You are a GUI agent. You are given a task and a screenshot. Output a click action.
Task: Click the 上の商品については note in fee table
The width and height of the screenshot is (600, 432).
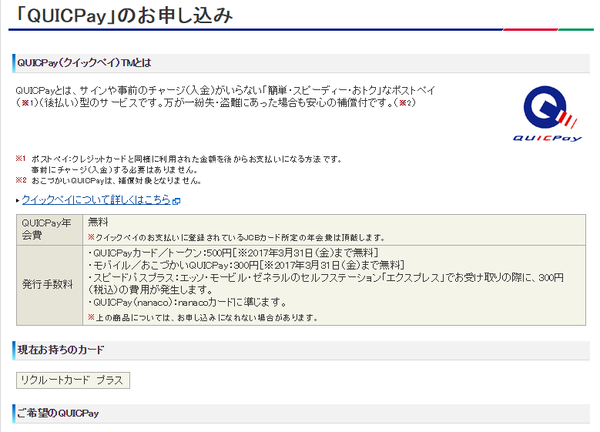click(x=203, y=318)
